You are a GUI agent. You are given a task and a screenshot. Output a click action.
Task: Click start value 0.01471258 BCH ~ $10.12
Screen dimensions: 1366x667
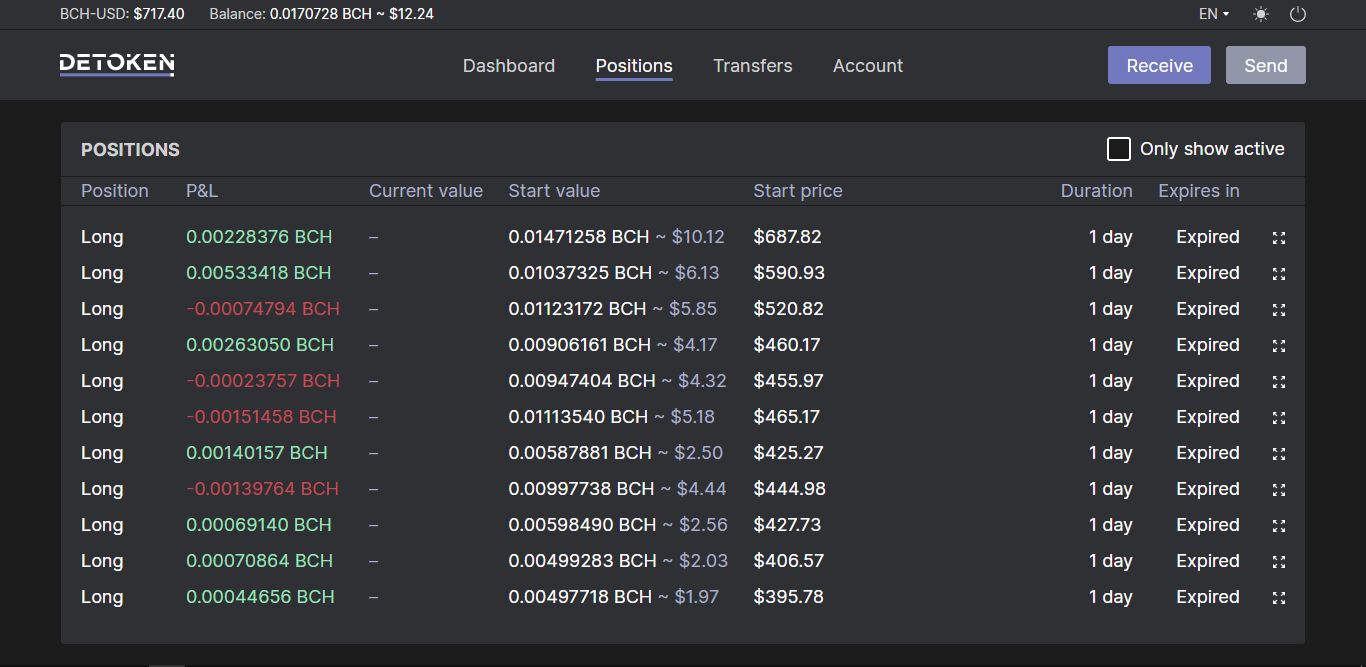pos(617,237)
